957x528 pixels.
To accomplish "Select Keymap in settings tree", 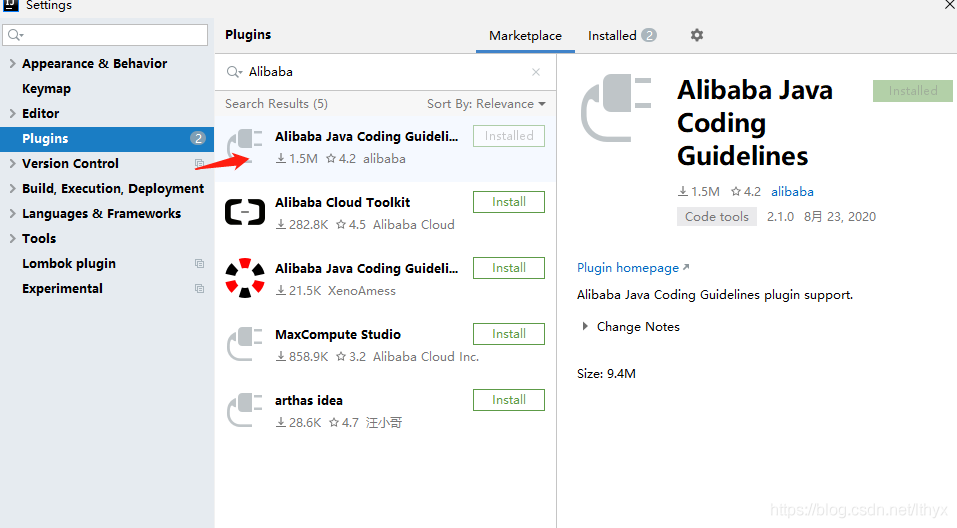I will tap(46, 89).
